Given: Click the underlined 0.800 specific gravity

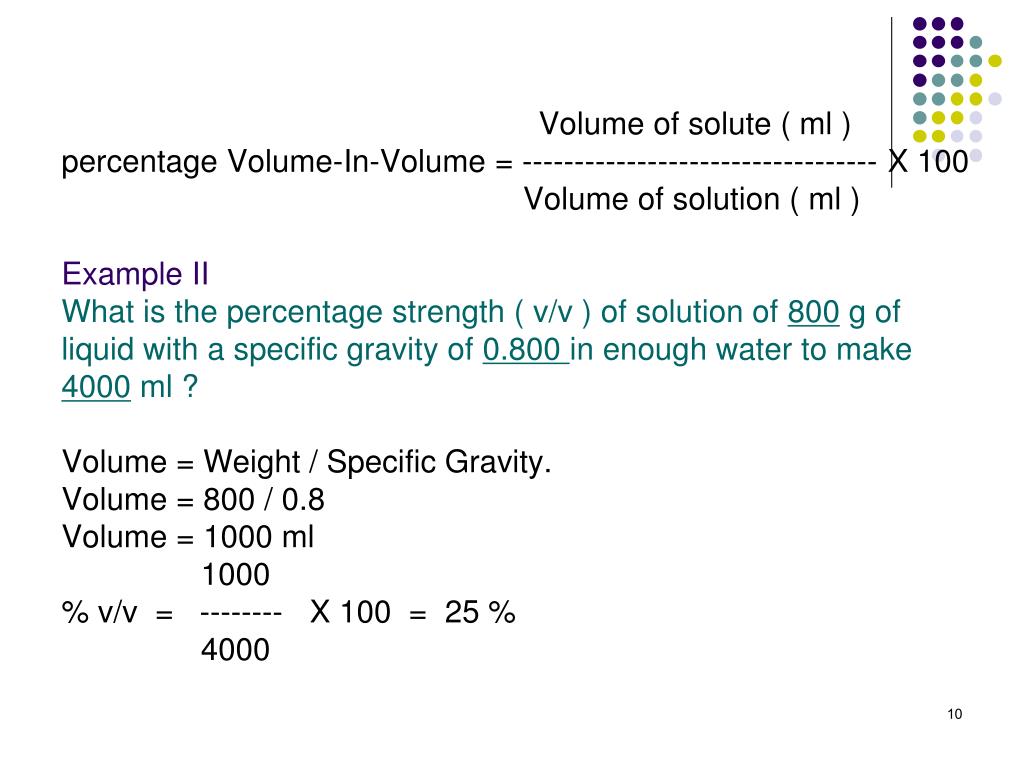Looking at the screenshot, I should point(525,349).
